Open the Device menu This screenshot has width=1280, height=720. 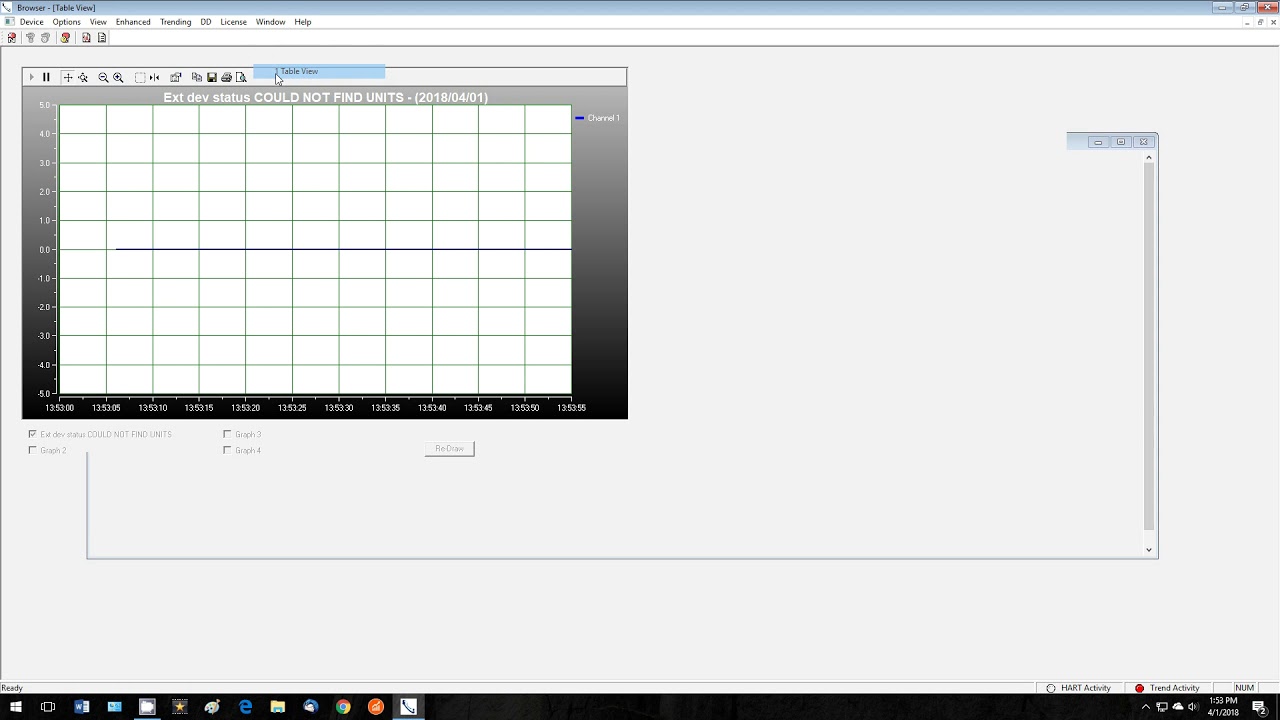point(31,22)
